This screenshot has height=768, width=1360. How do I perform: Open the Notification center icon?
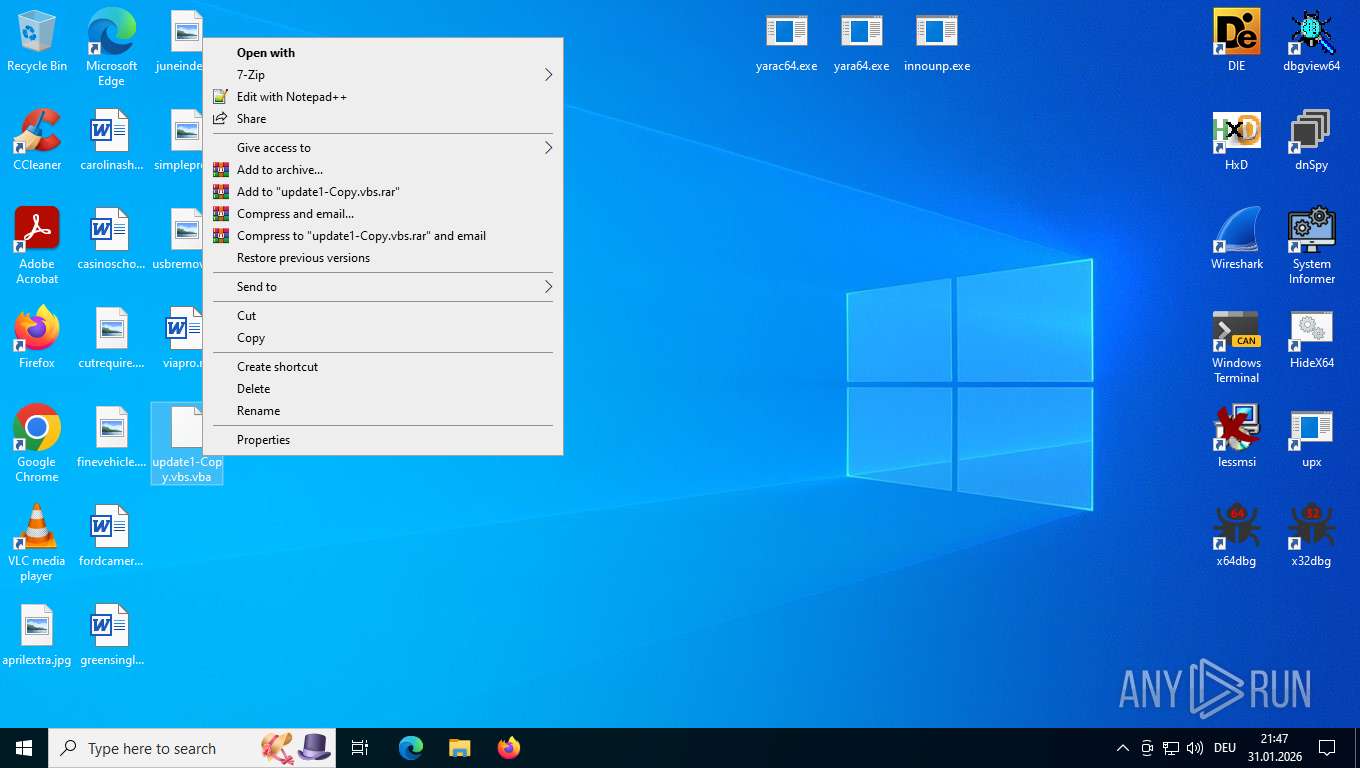tap(1327, 748)
